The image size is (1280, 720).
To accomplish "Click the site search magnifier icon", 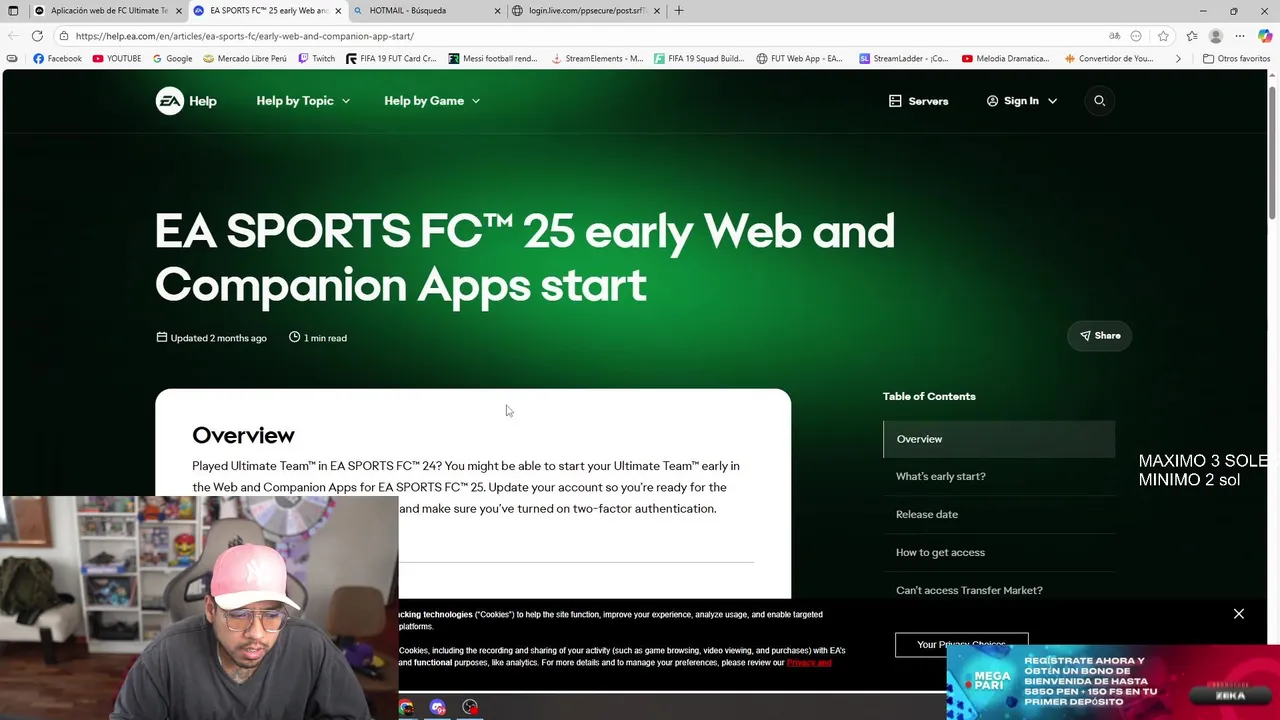I will pyautogui.click(x=1099, y=101).
